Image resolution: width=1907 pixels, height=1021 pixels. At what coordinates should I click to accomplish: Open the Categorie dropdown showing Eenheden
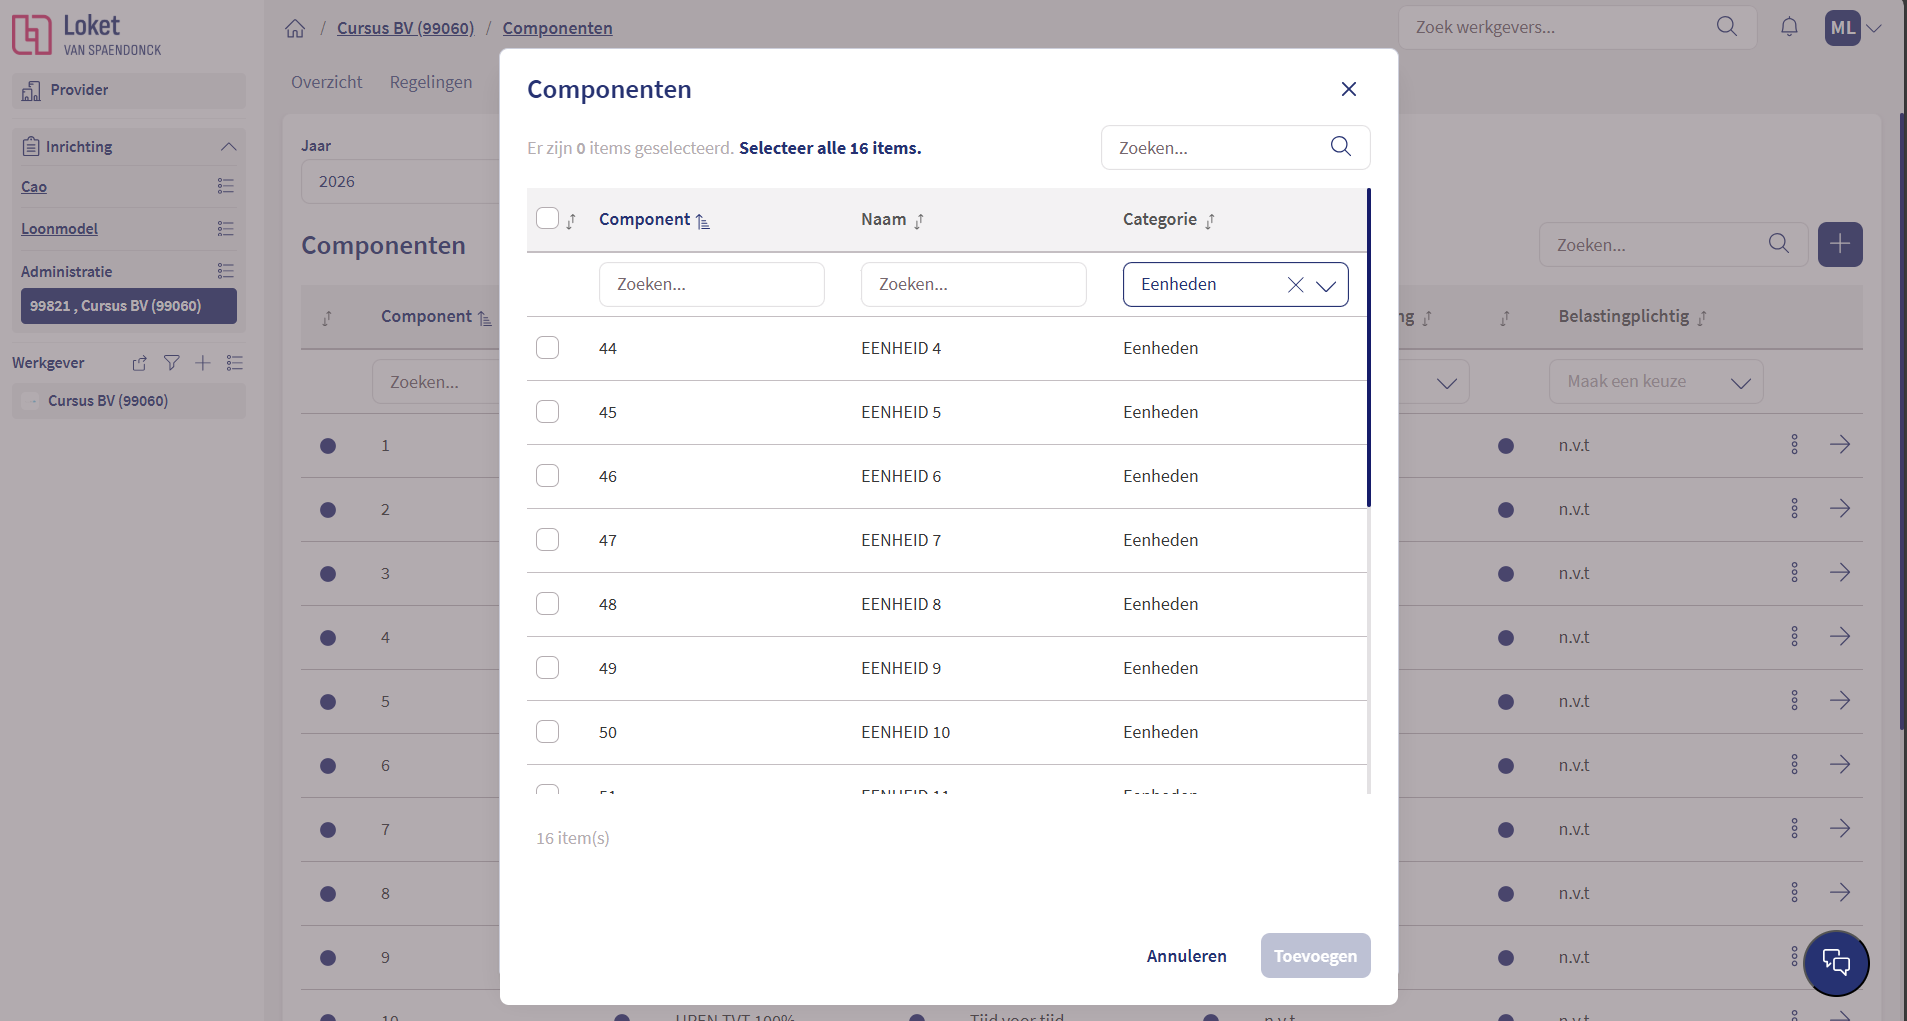click(1326, 285)
